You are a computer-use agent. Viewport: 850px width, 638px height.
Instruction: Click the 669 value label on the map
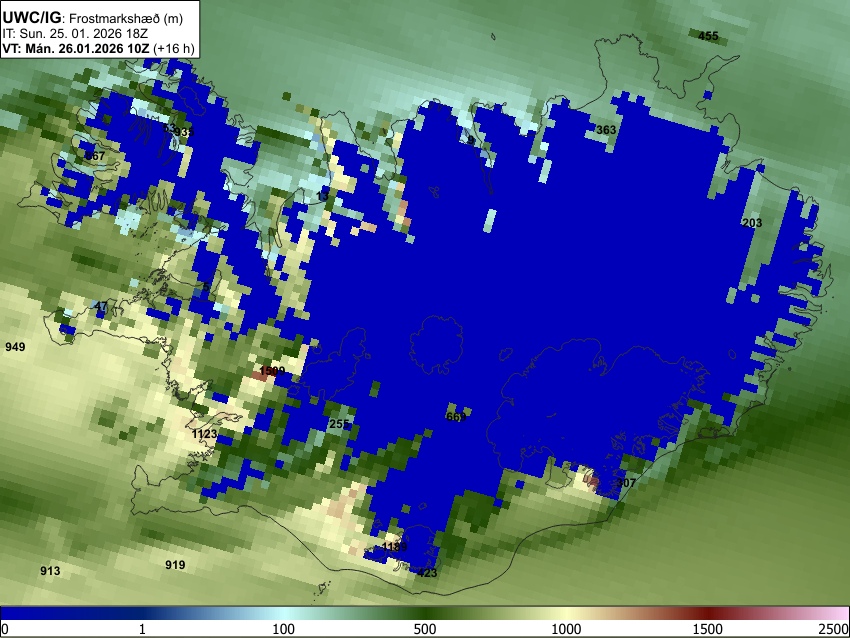point(456,417)
